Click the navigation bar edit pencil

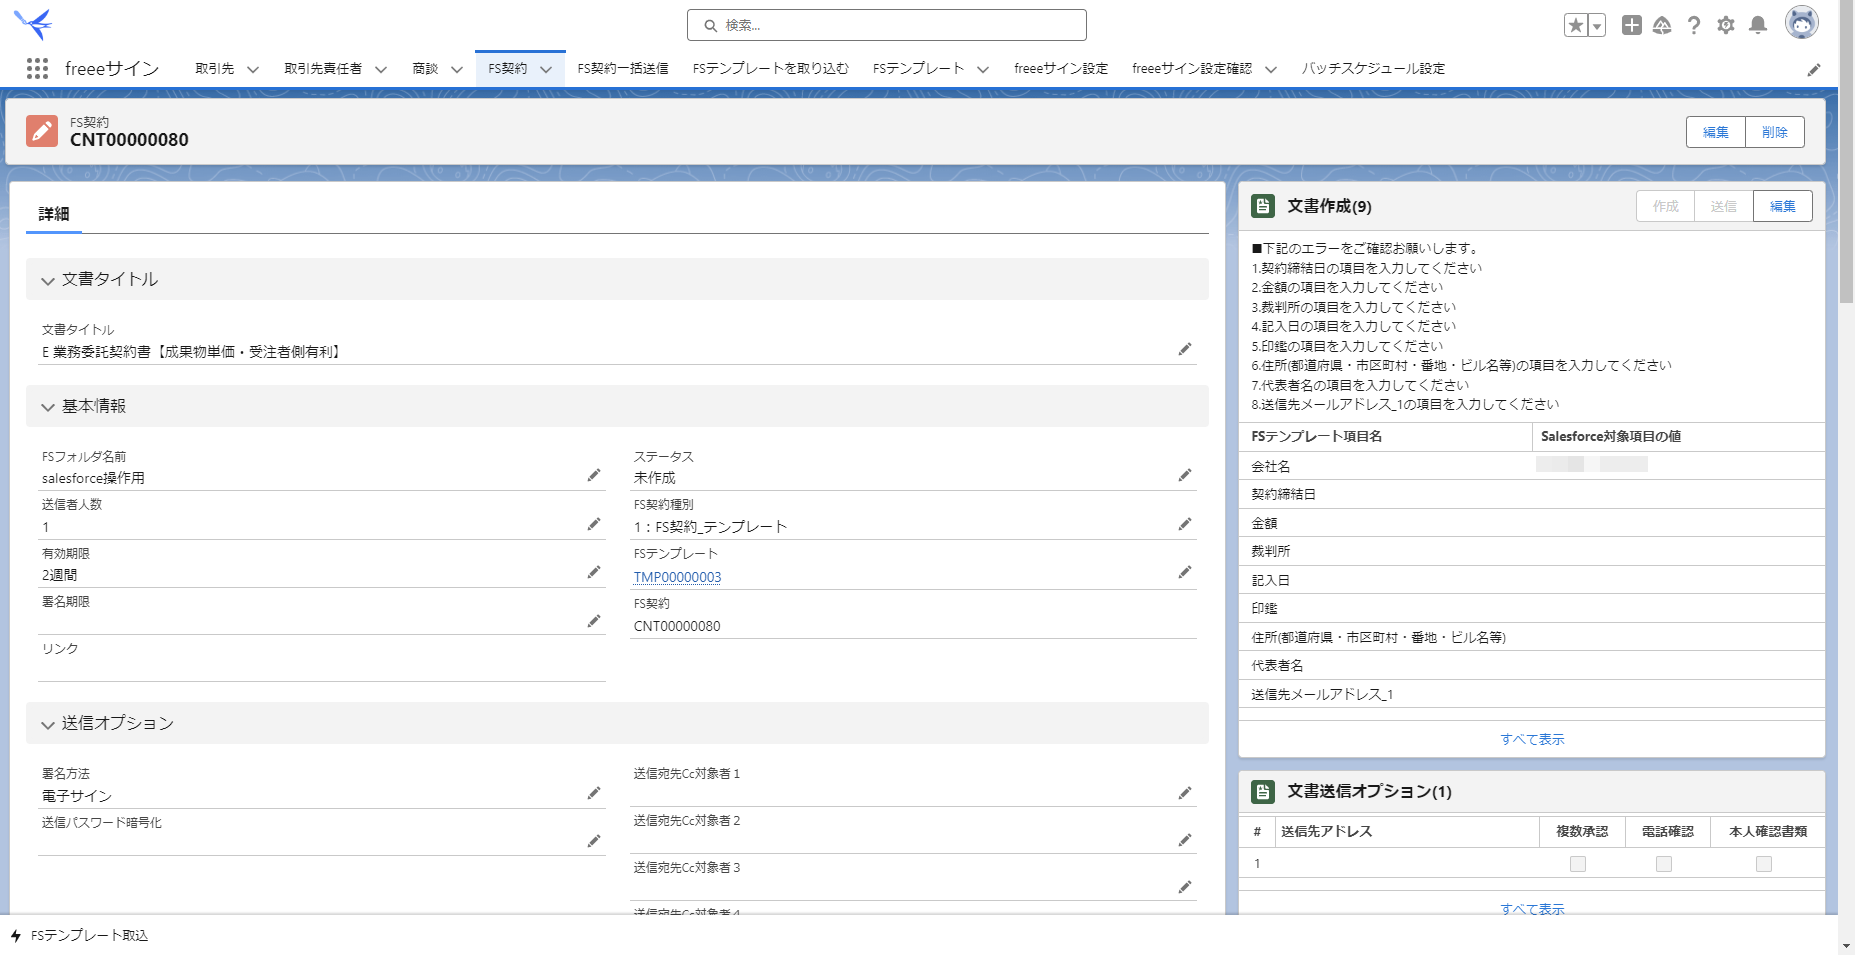pyautogui.click(x=1814, y=69)
